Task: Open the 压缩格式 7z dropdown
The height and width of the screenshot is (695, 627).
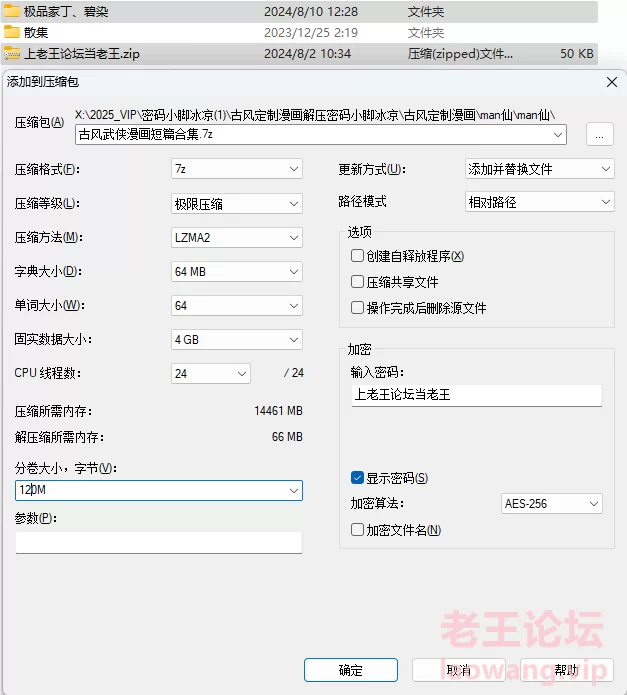Action: tap(237, 169)
